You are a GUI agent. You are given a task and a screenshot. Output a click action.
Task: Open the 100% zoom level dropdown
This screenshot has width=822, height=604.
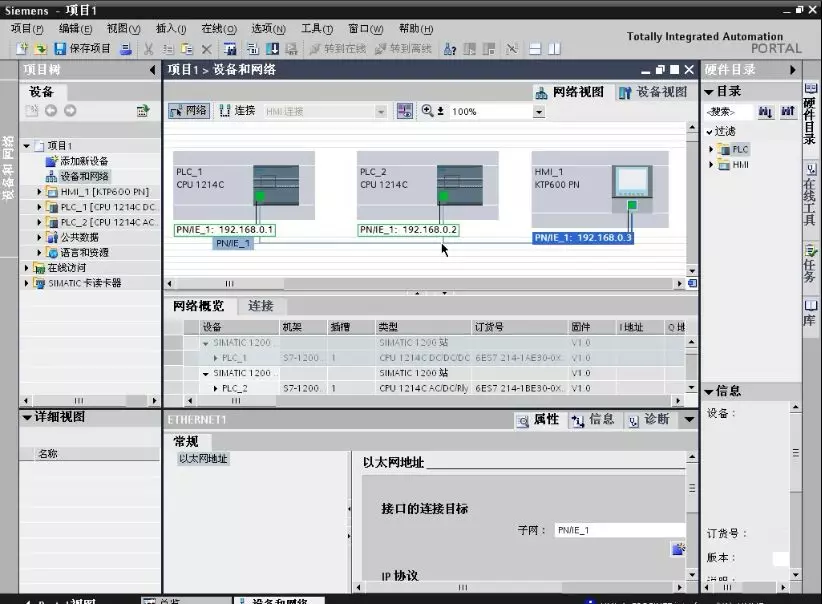coord(538,112)
